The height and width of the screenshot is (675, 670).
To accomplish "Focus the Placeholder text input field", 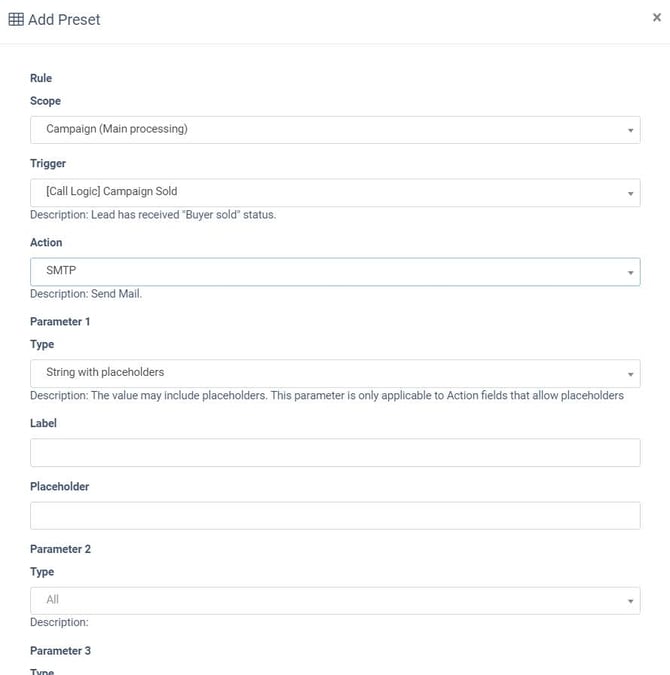I will coord(335,515).
